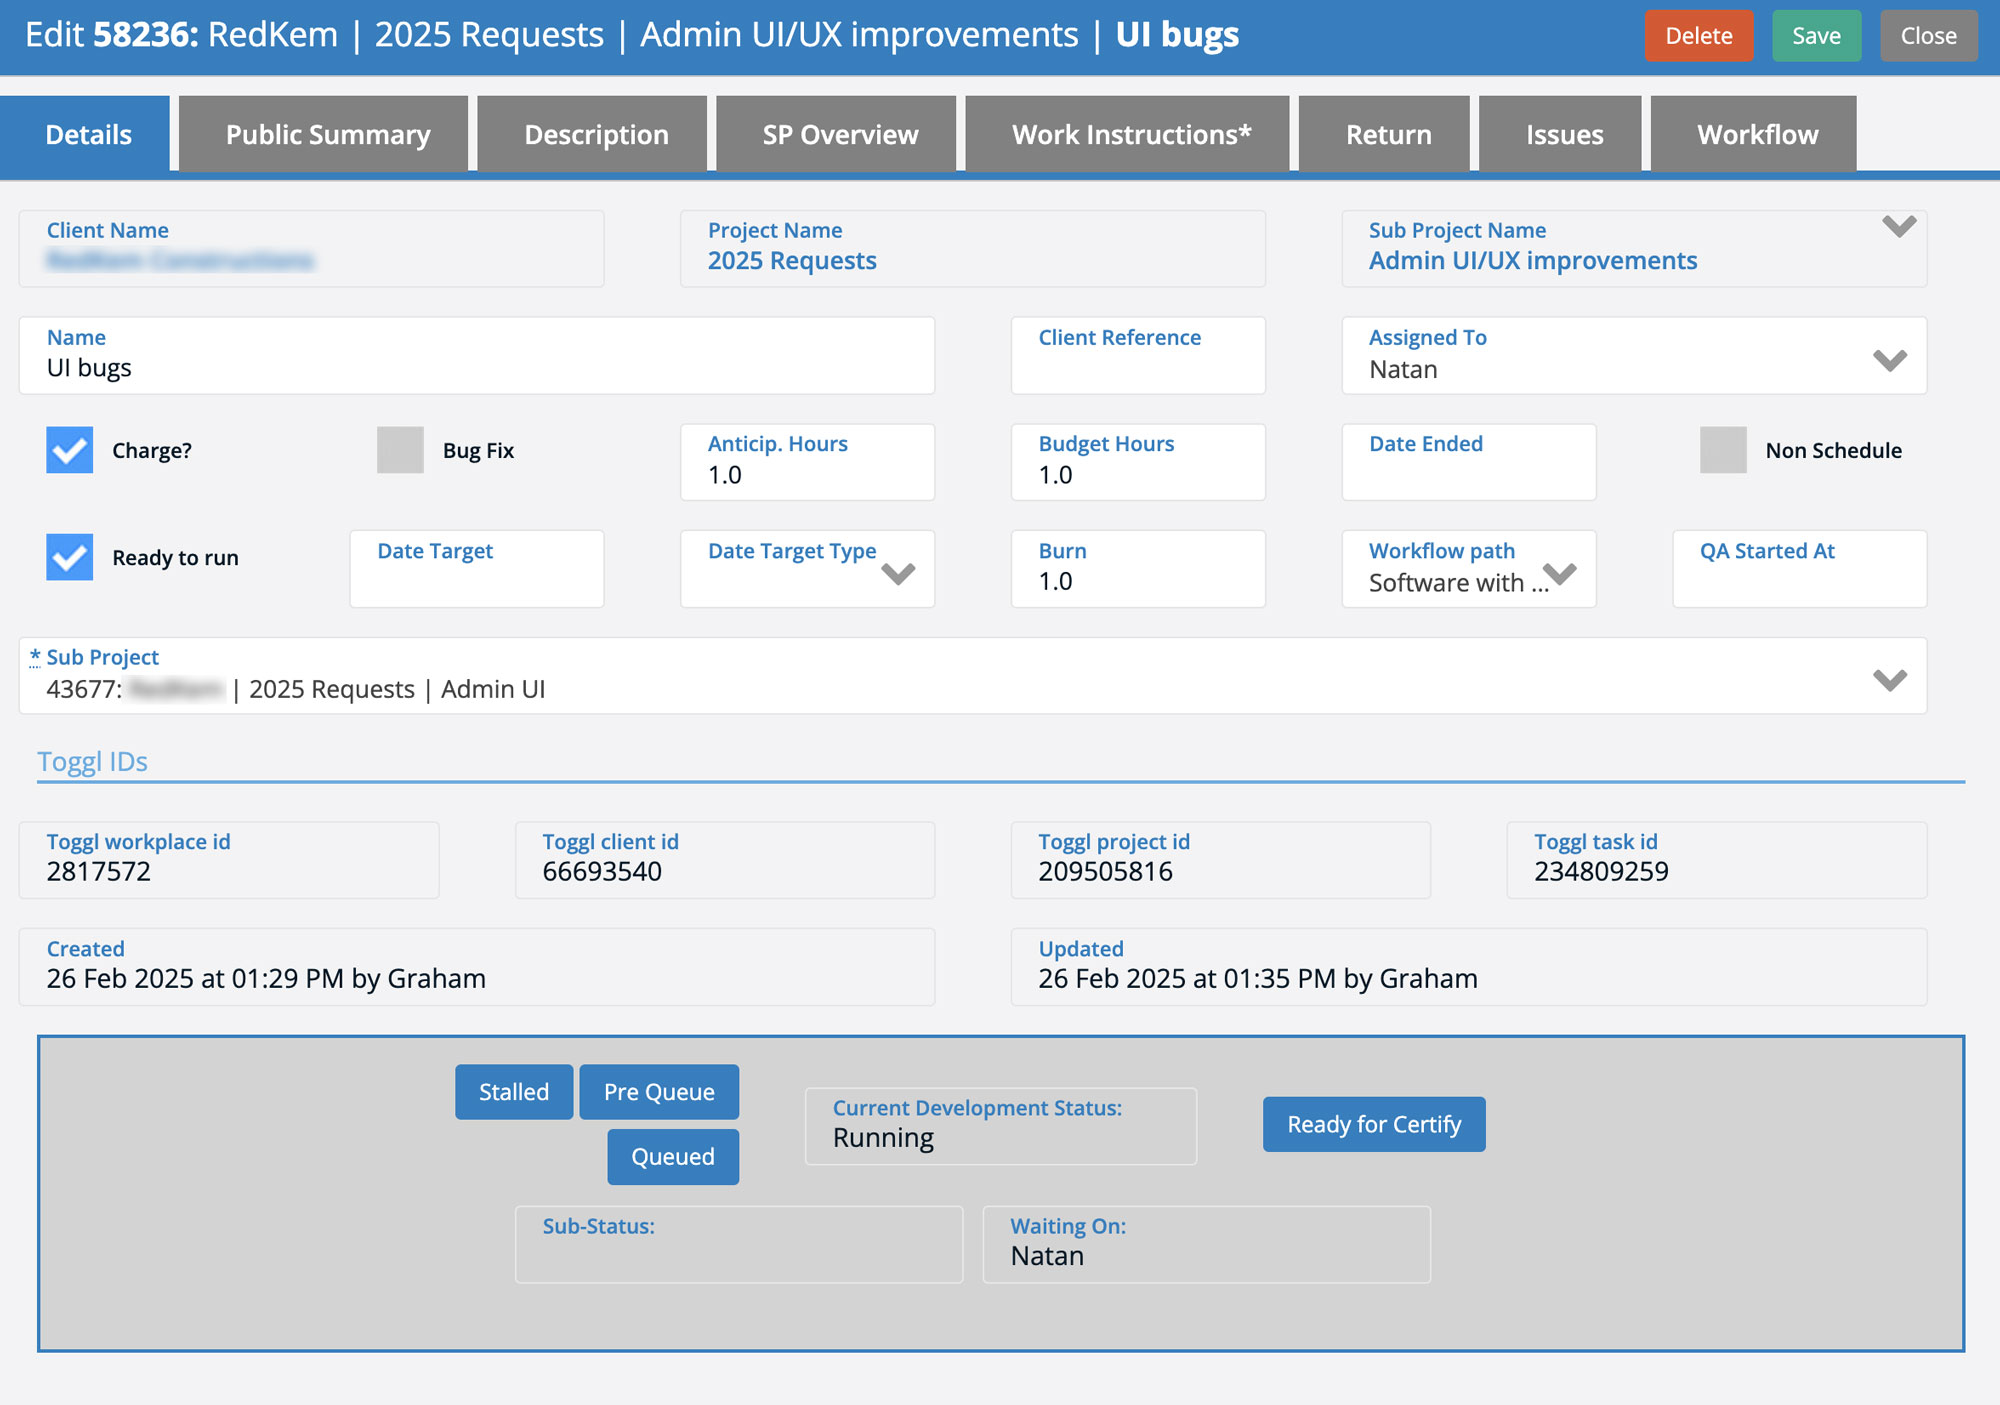Go to the Workflow tab
The height and width of the screenshot is (1405, 2000).
pos(1756,135)
